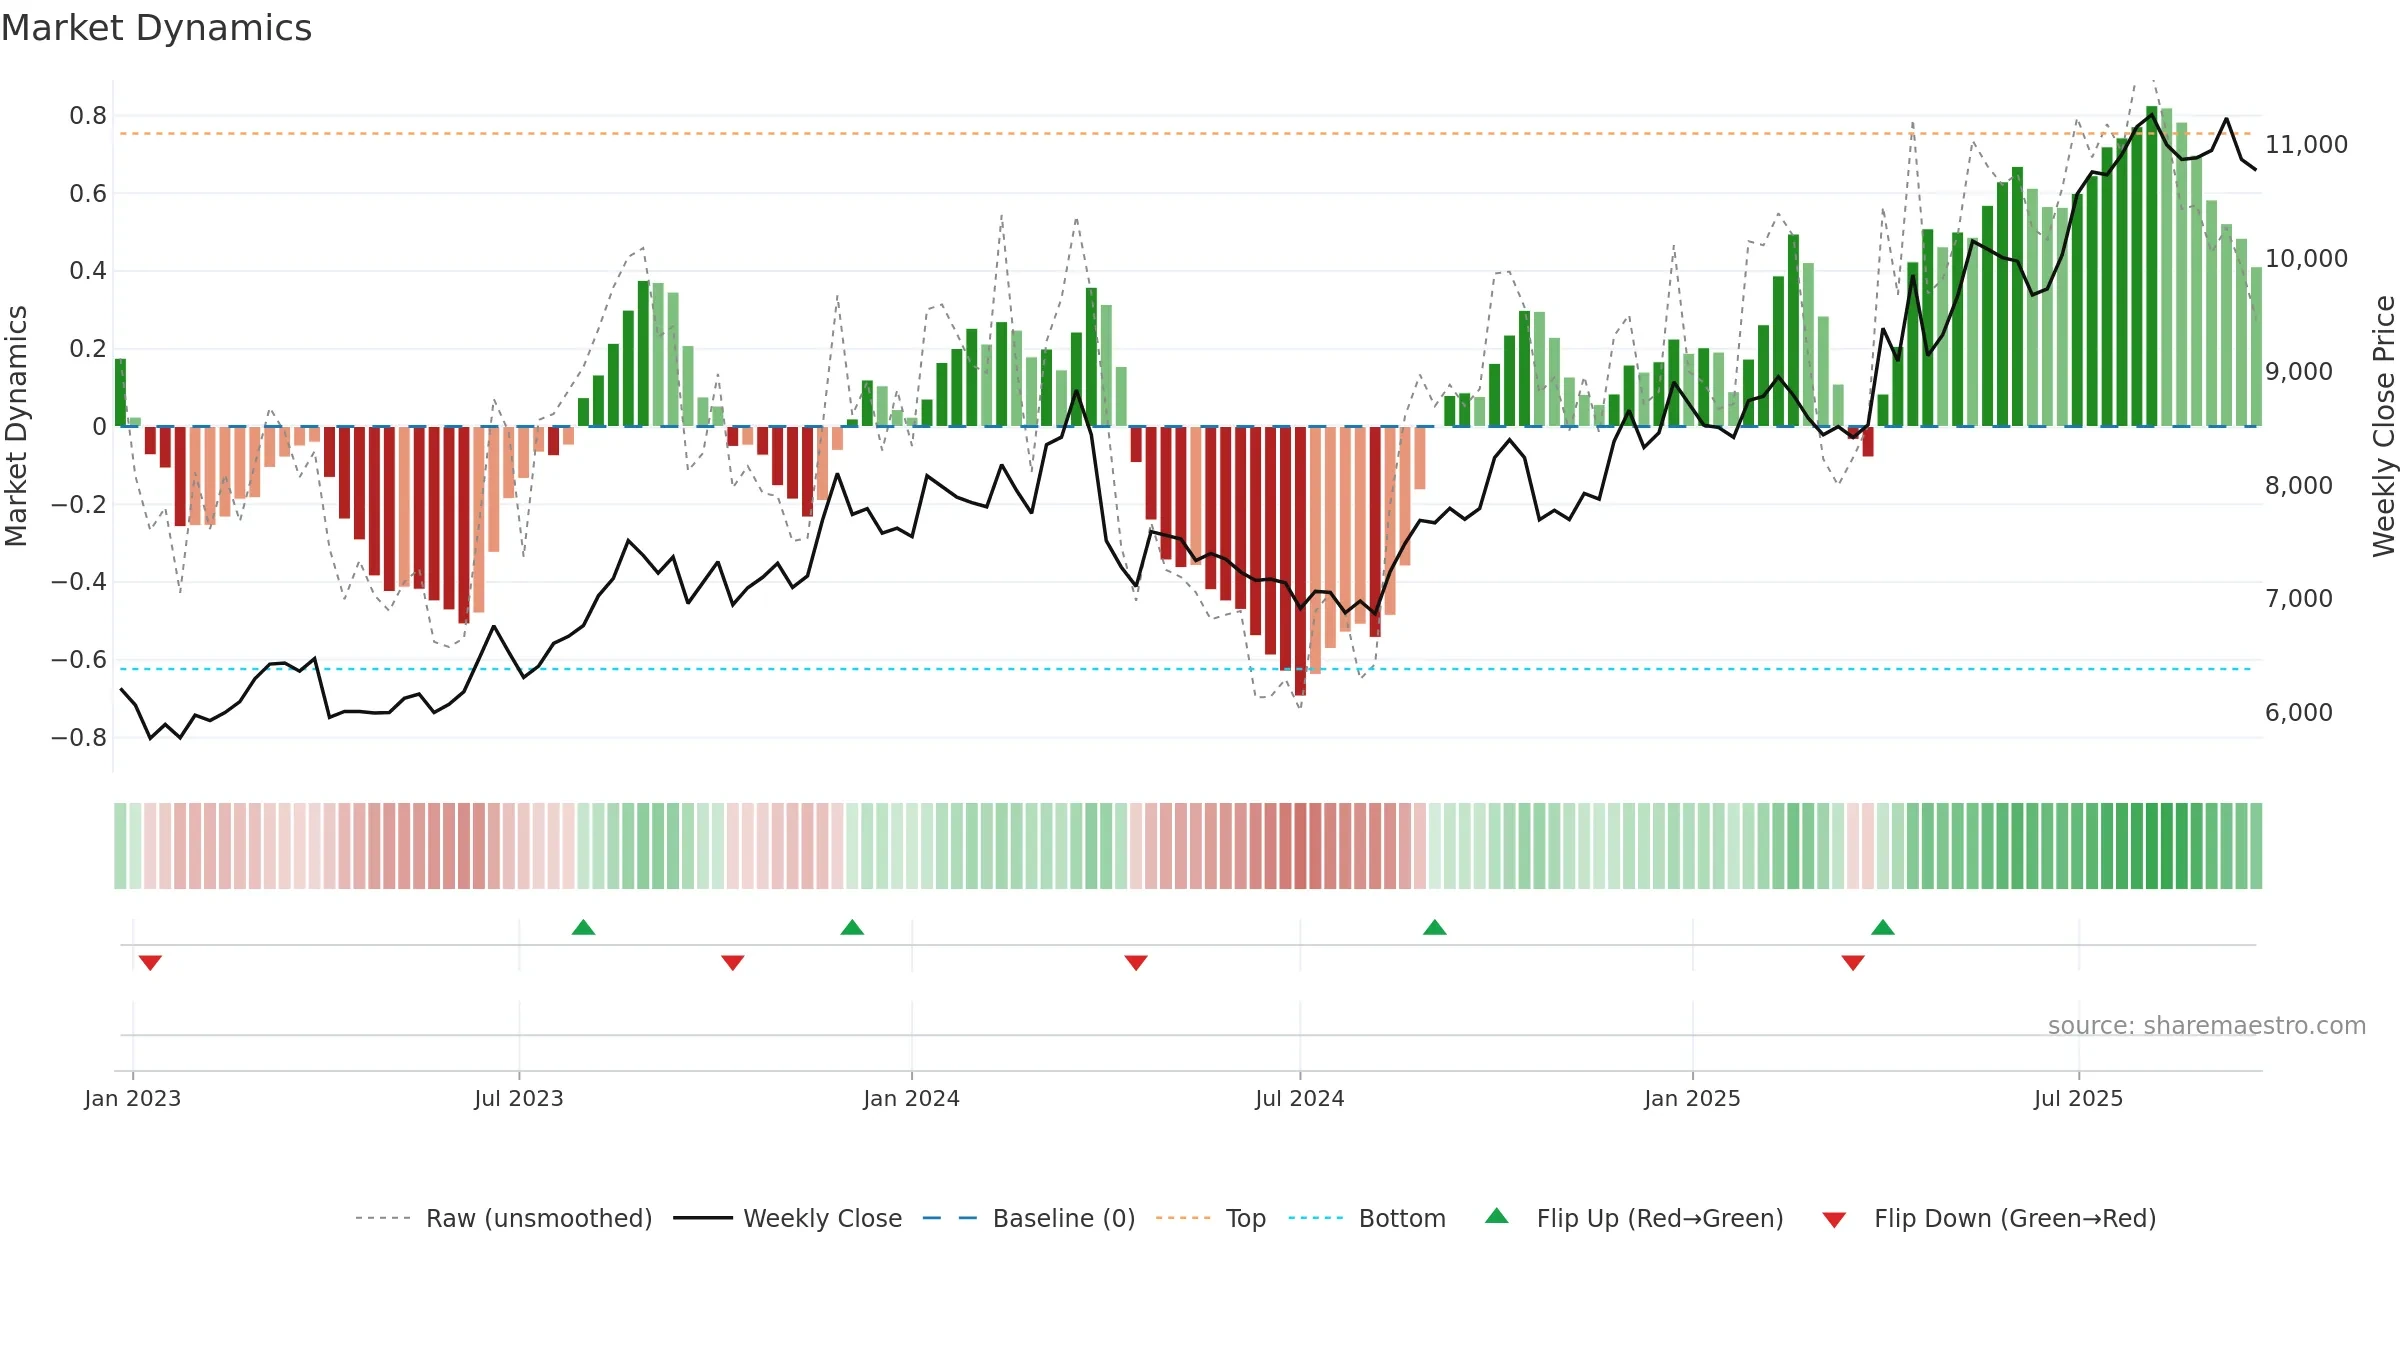Click the Jul 2023 x-axis label
Image resolution: width=2400 pixels, height=1350 pixels.
coord(519,1098)
